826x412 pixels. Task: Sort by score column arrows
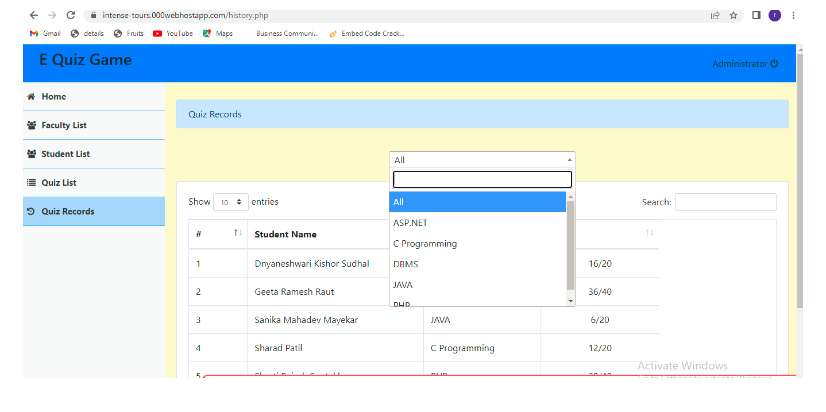coord(650,233)
